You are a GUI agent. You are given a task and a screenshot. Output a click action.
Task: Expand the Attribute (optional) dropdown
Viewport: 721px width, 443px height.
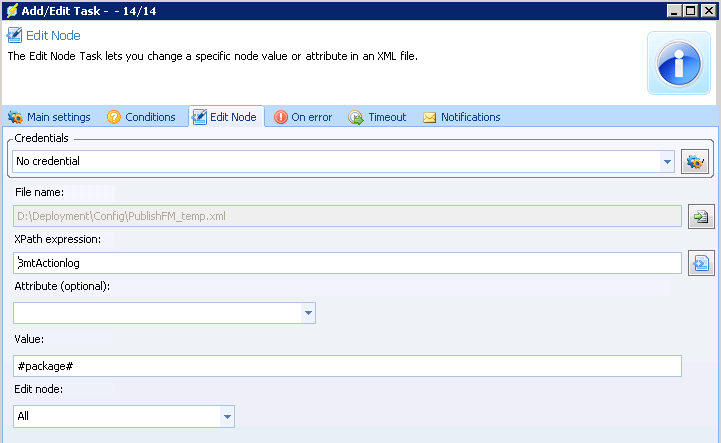click(307, 313)
